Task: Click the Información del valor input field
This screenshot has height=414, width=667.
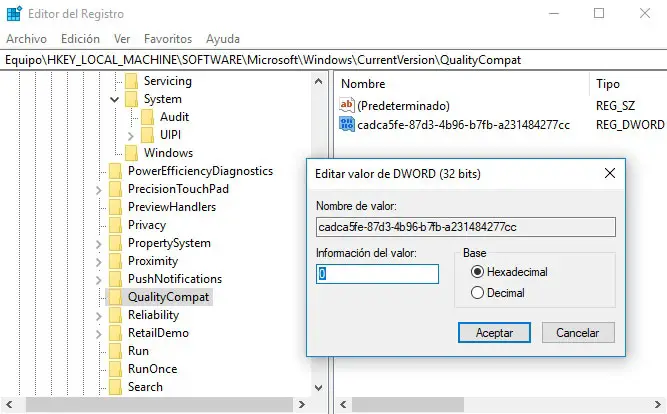Action: [x=378, y=273]
